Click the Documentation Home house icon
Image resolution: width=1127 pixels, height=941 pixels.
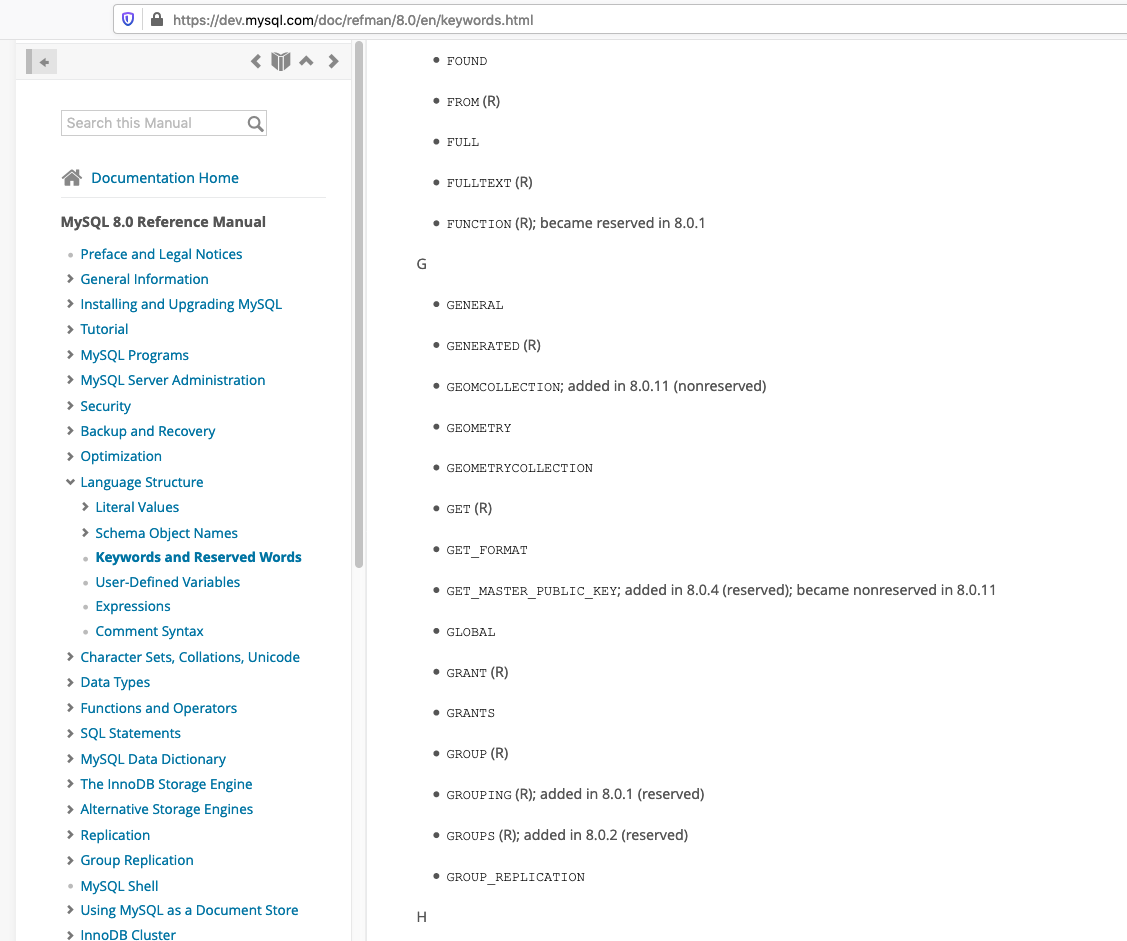pos(72,178)
